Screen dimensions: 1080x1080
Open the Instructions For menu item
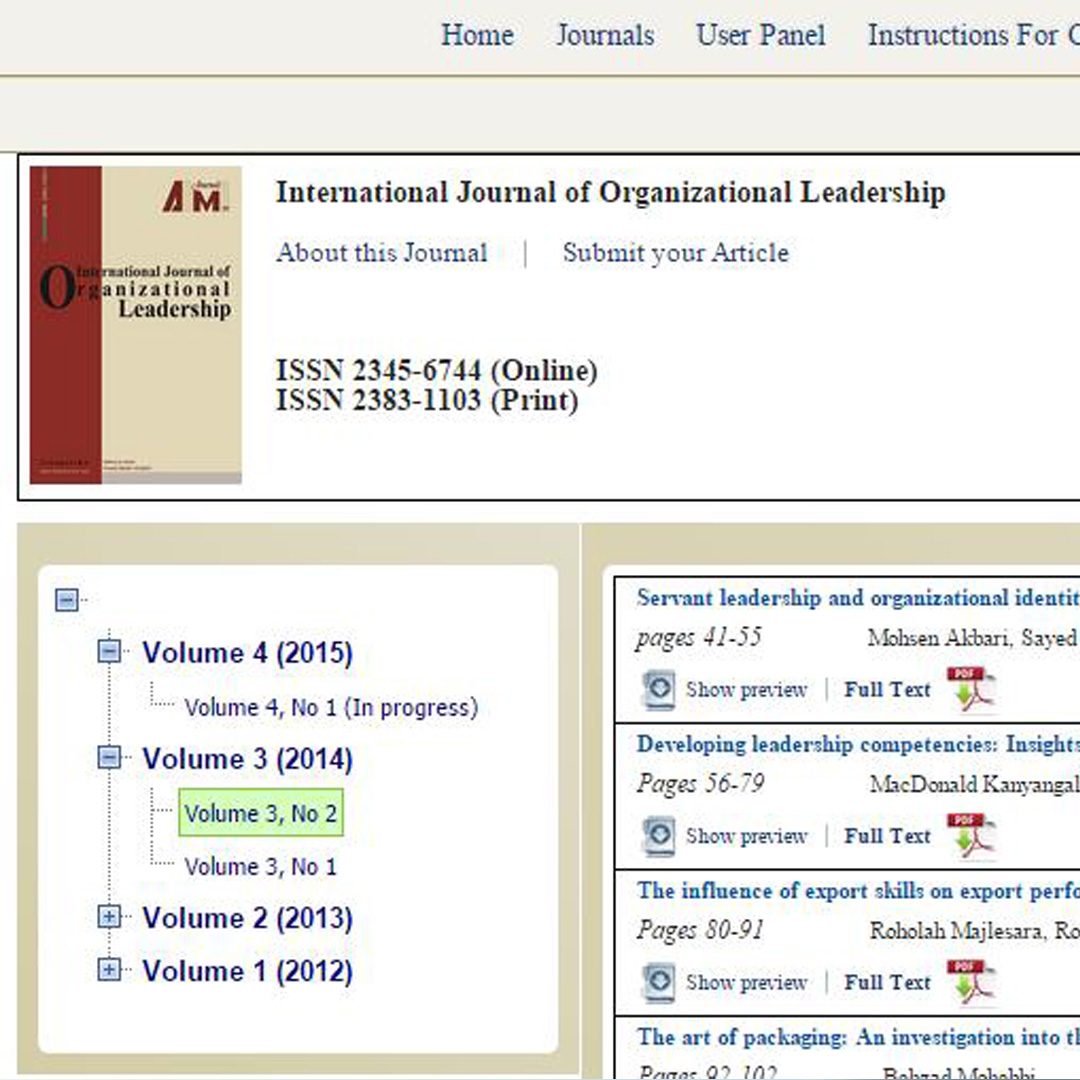tap(973, 35)
